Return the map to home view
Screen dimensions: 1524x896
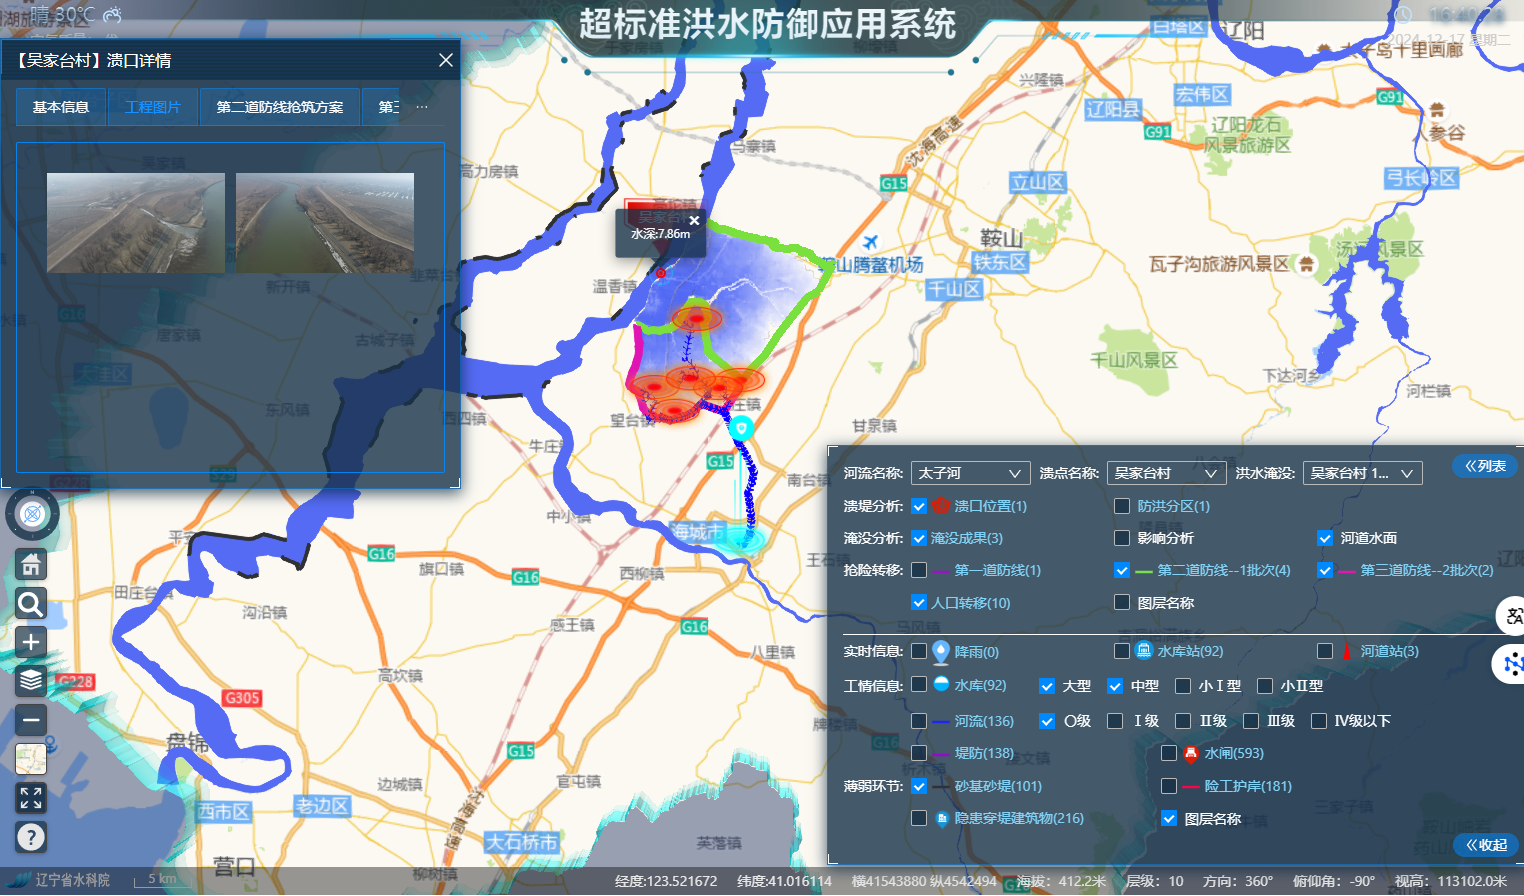[x=31, y=565]
